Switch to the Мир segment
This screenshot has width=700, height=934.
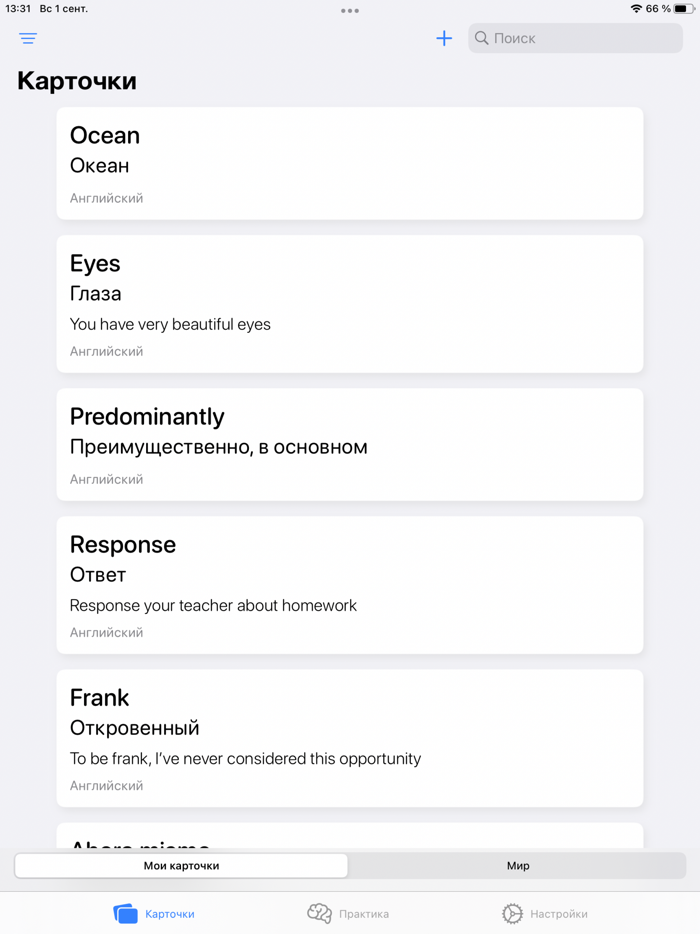click(518, 865)
